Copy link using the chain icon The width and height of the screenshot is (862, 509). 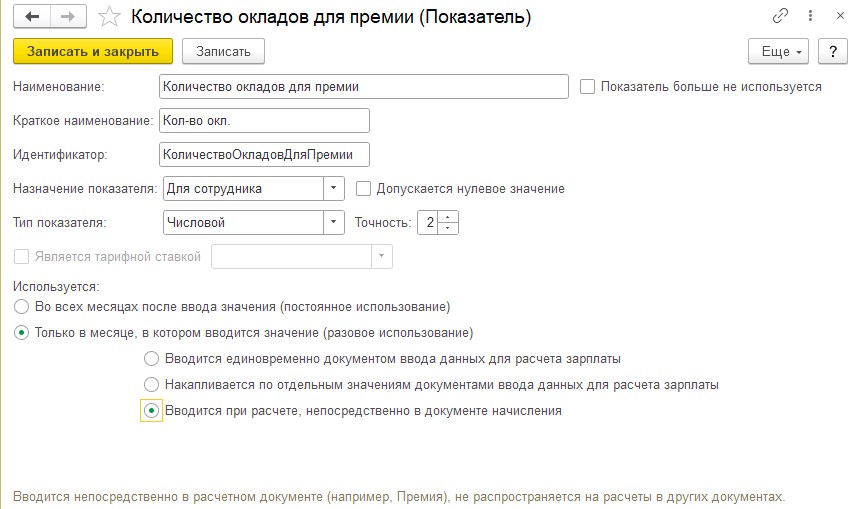point(780,16)
